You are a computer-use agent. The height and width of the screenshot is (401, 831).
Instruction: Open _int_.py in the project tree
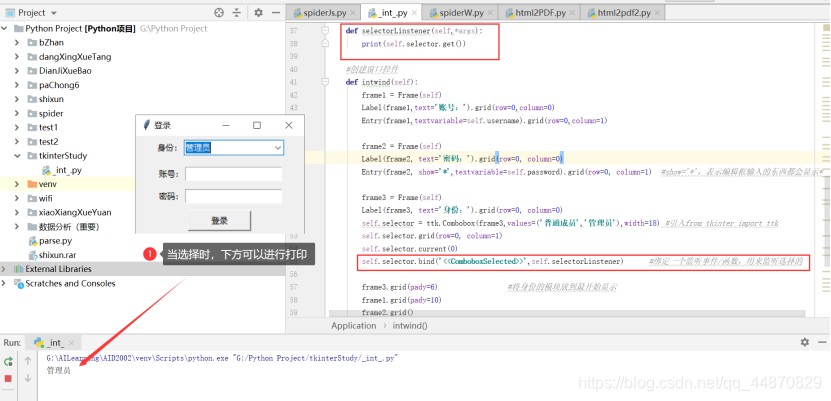67,170
